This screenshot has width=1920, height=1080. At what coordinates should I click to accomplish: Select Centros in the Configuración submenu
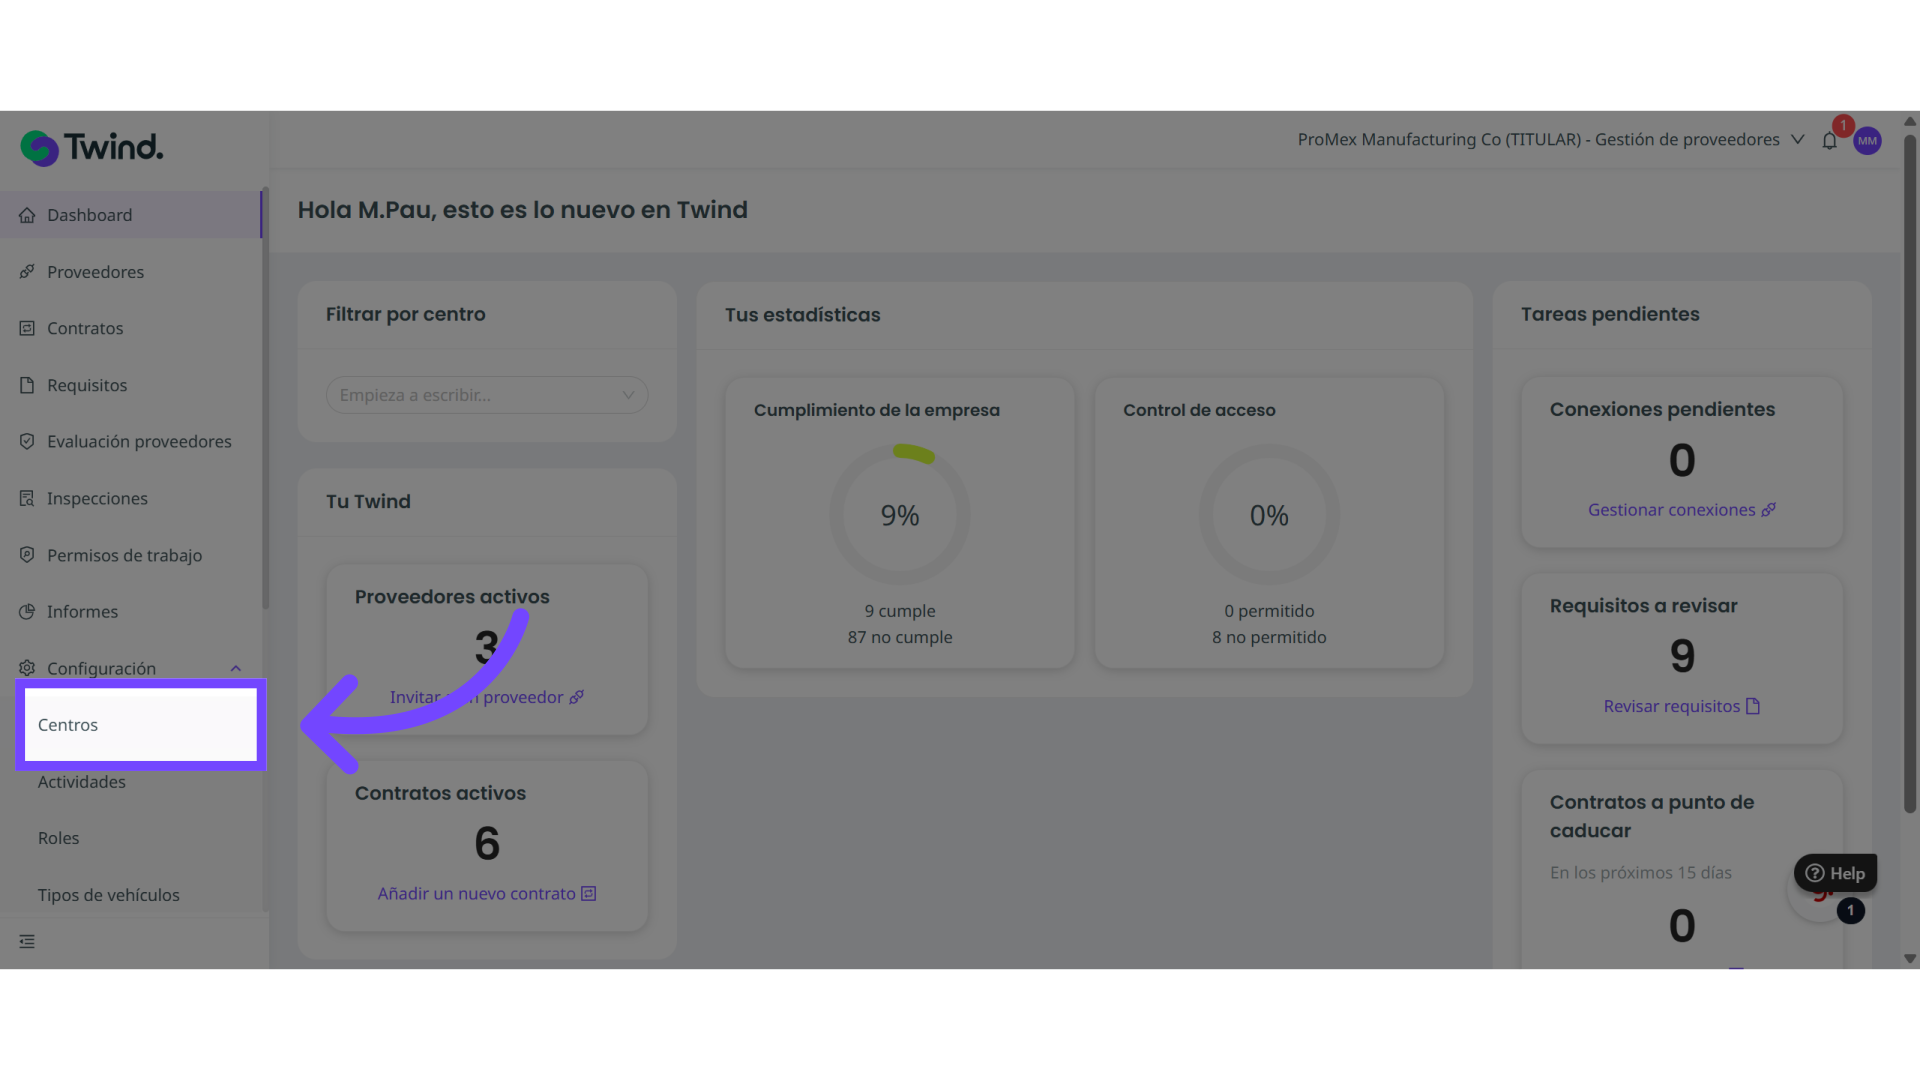[68, 725]
